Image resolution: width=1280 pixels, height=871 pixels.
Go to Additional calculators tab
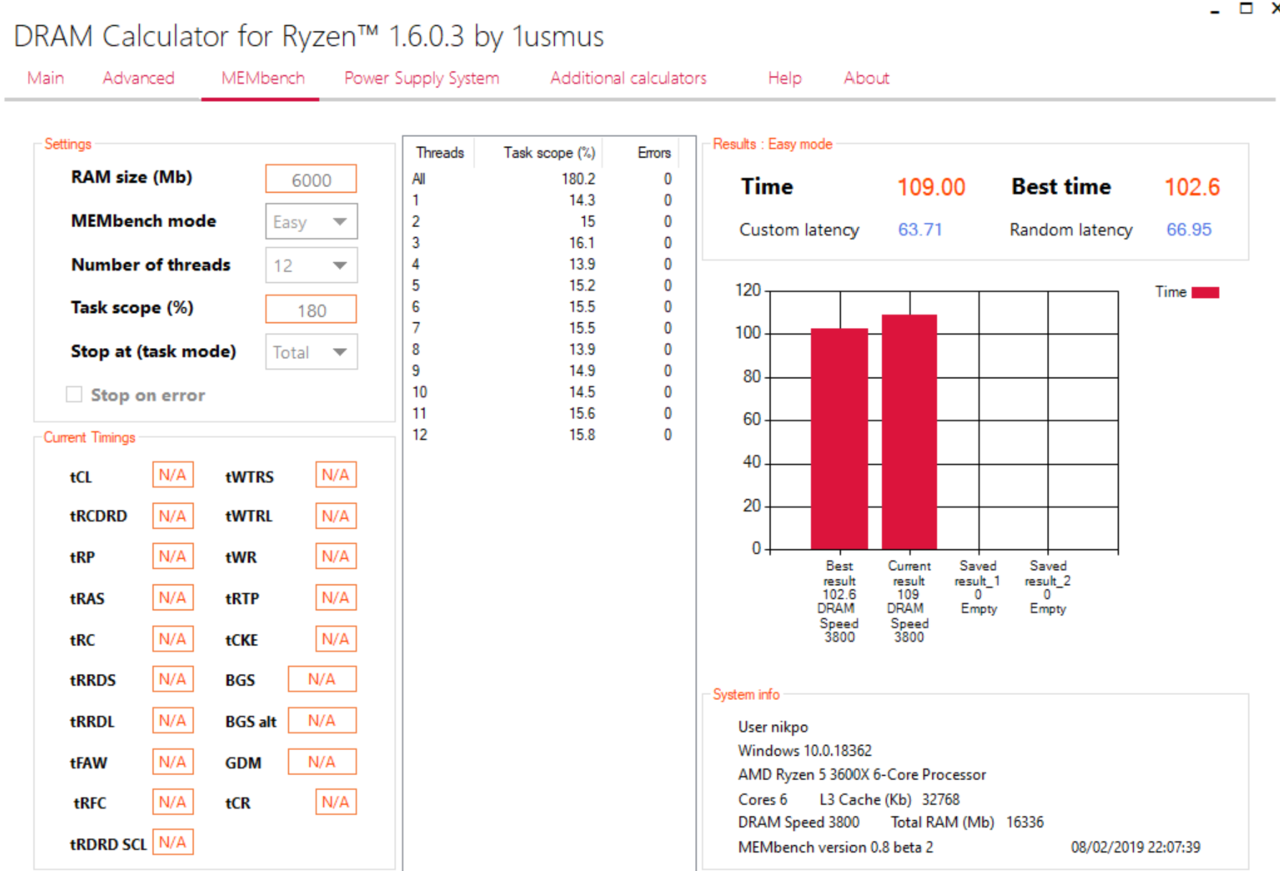[628, 78]
